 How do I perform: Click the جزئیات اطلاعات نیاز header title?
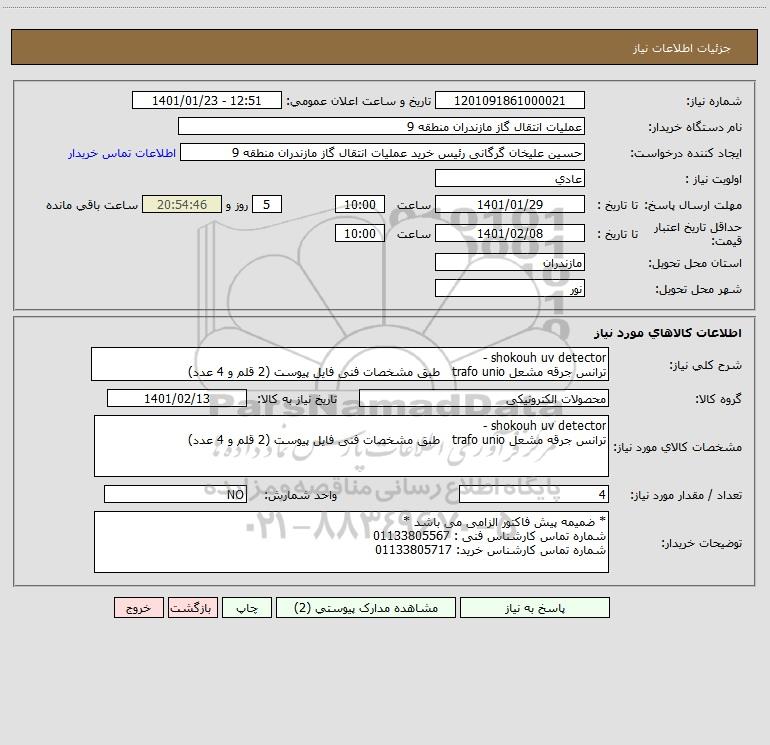pyautogui.click(x=682, y=48)
